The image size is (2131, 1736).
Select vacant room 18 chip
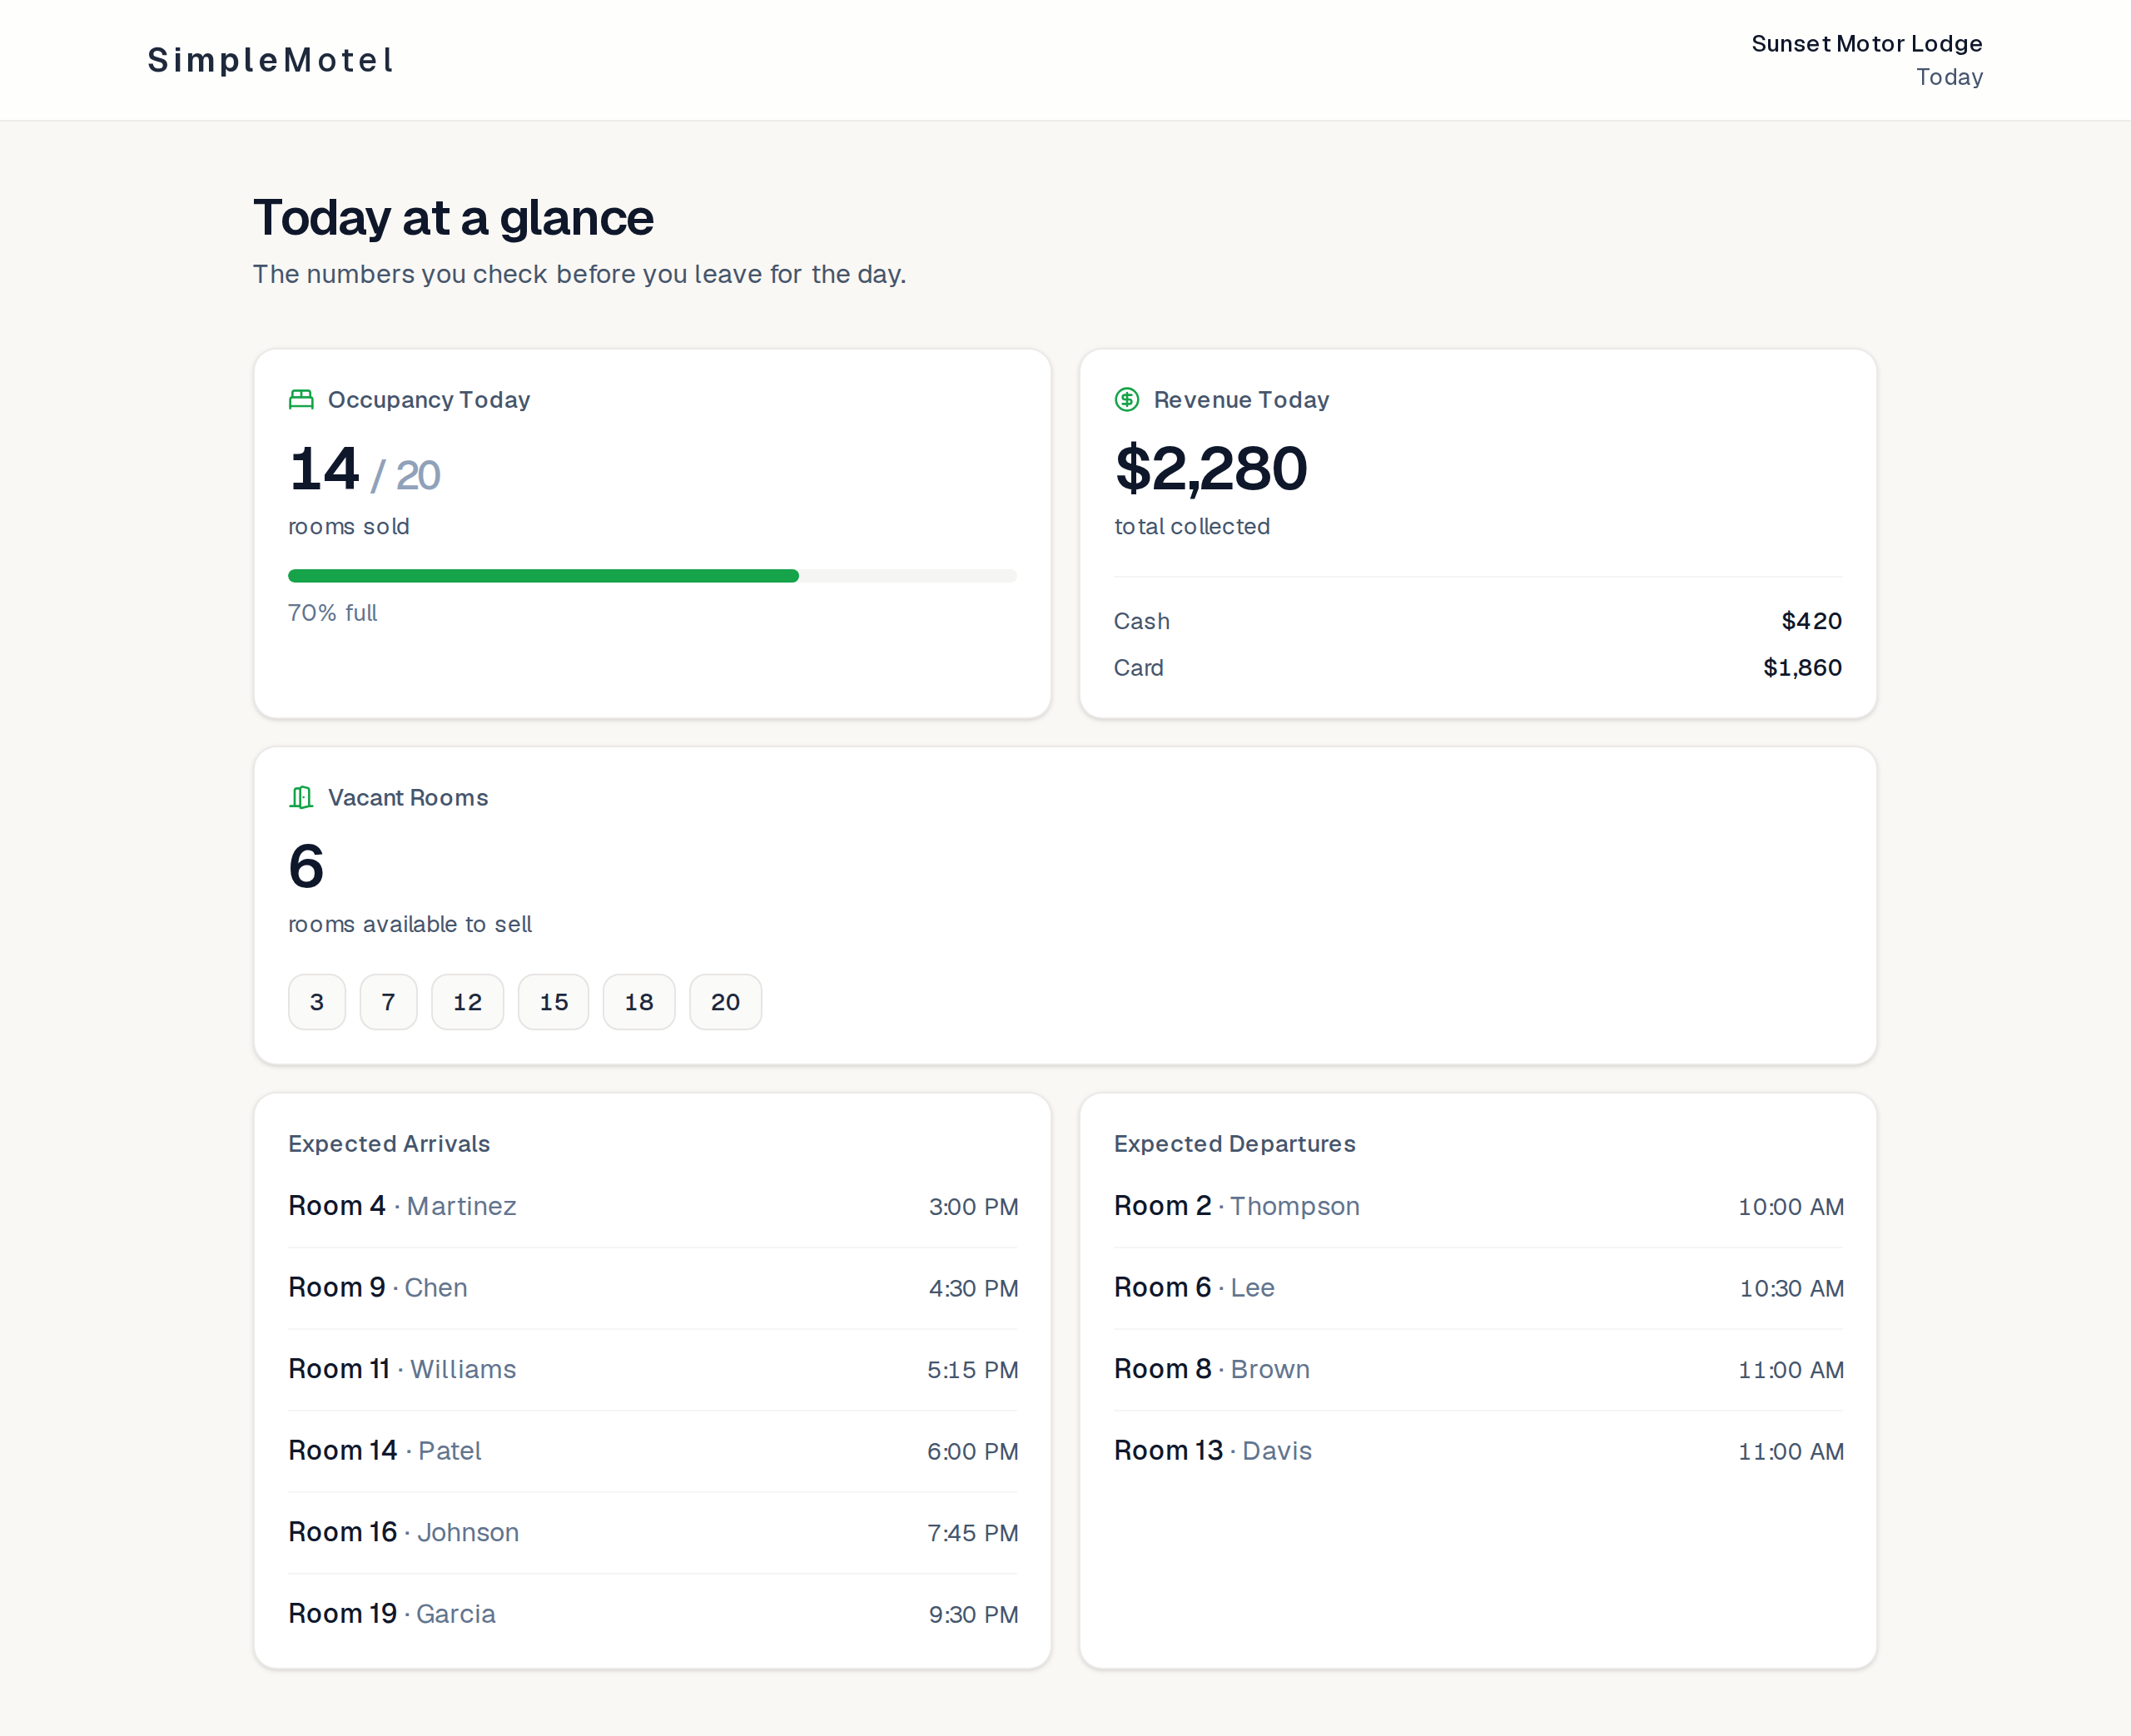coord(639,1002)
